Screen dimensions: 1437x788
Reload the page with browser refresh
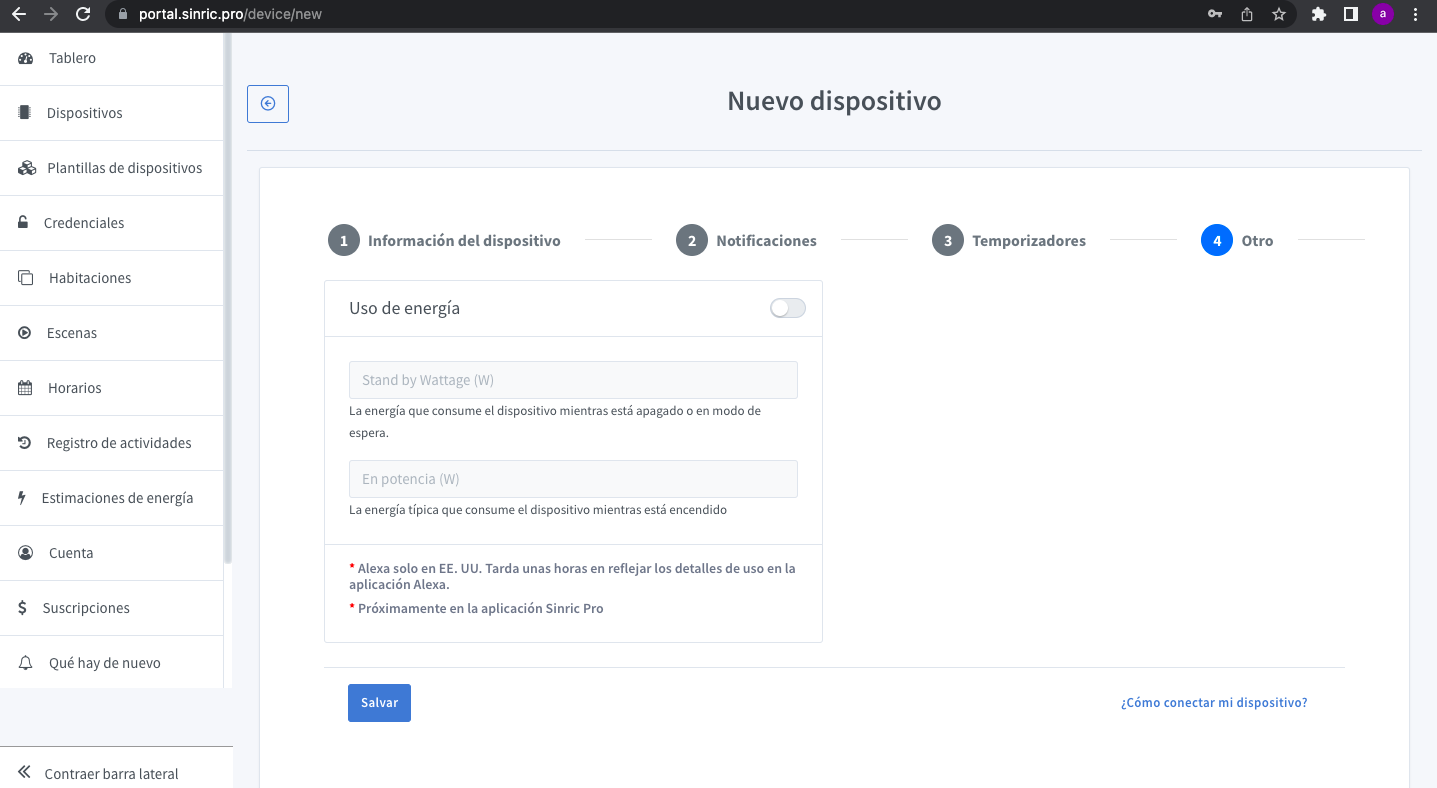(x=83, y=14)
